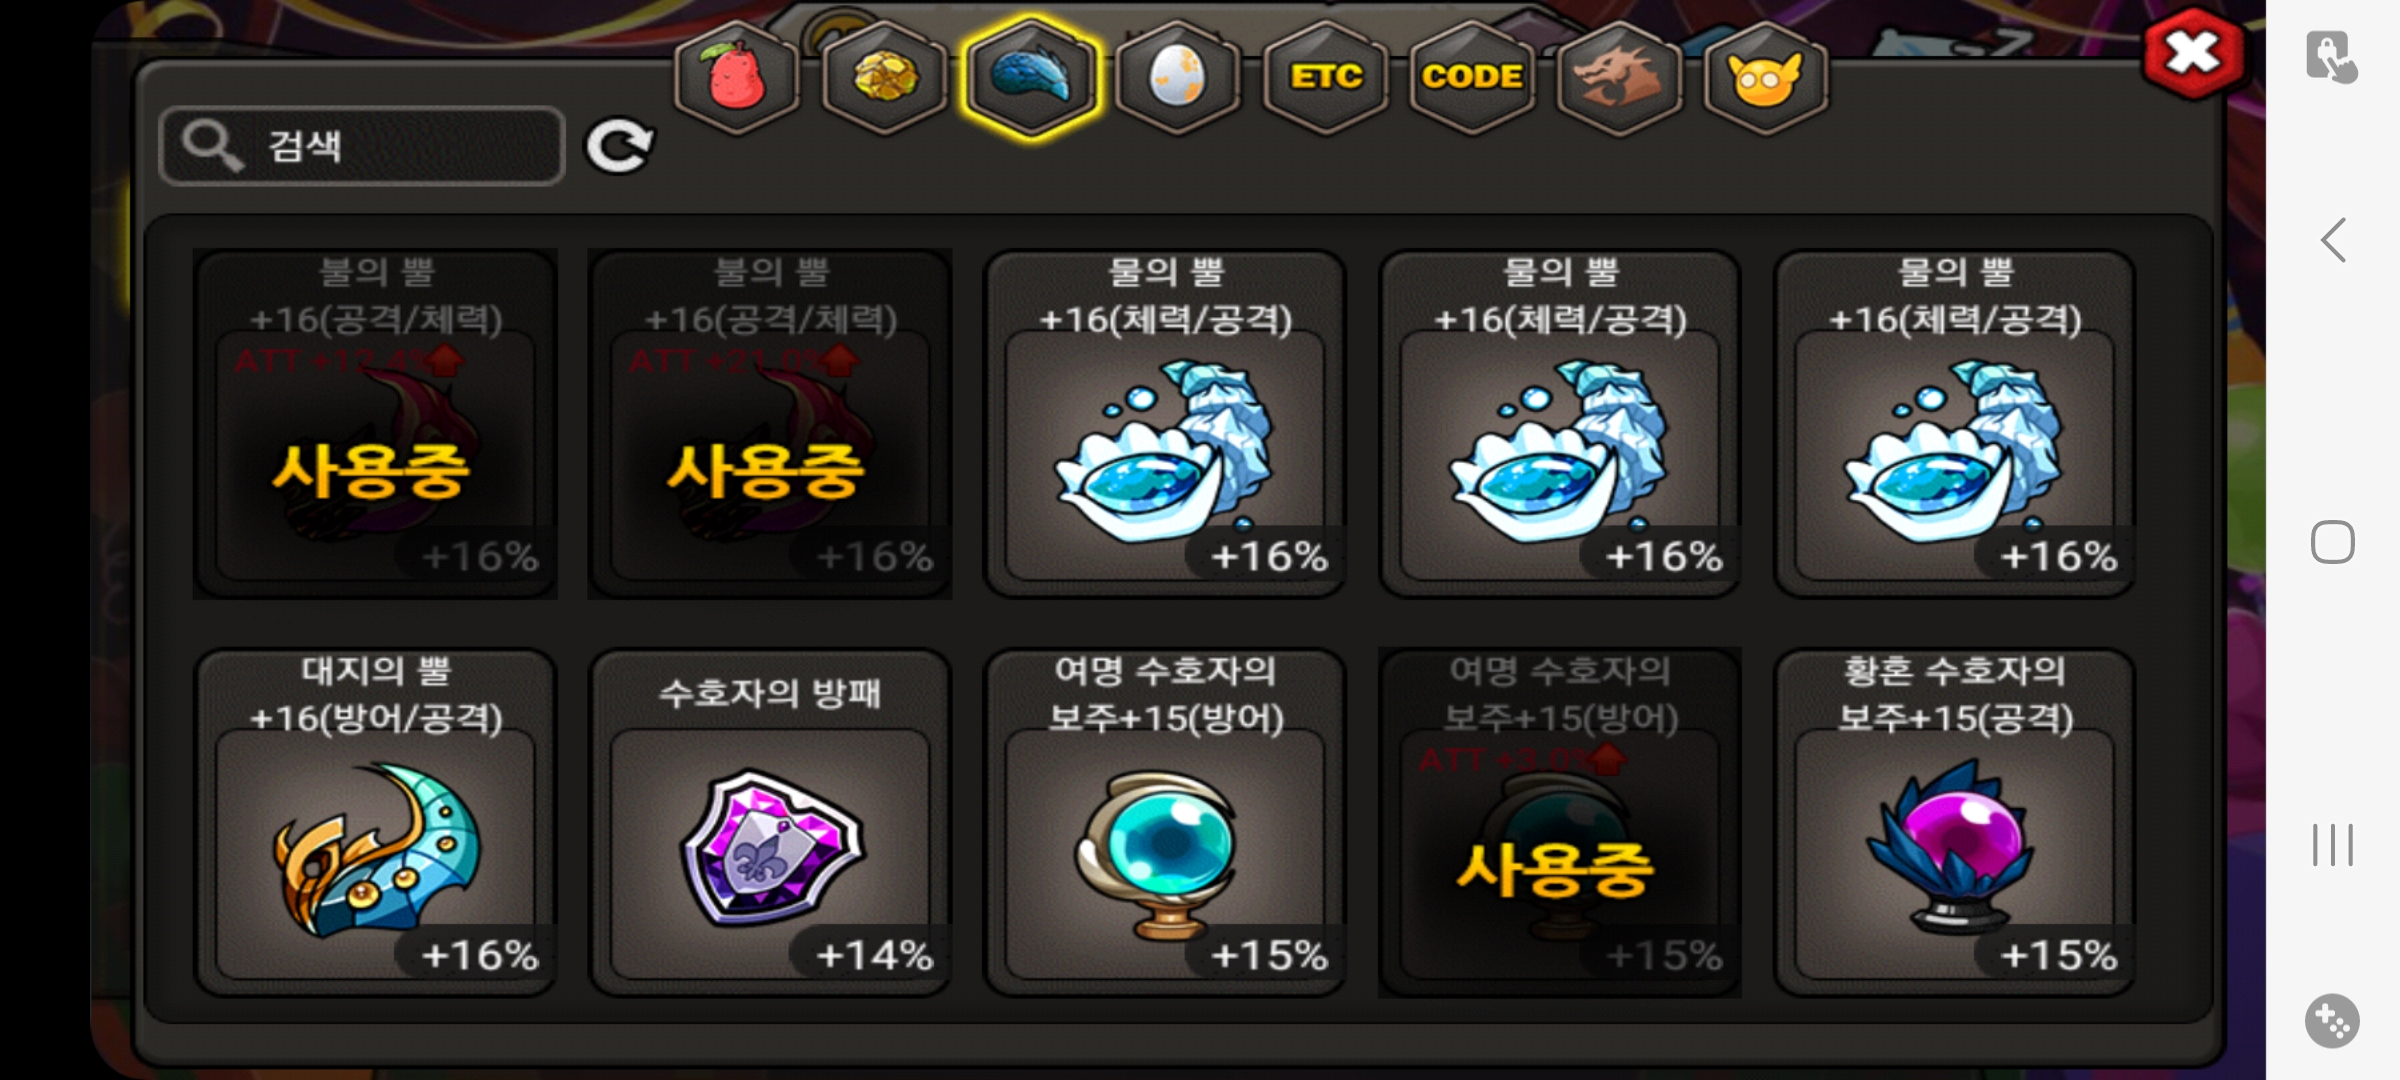Select the blue horn equipment tab
2400x1080 pixels.
pos(1031,77)
